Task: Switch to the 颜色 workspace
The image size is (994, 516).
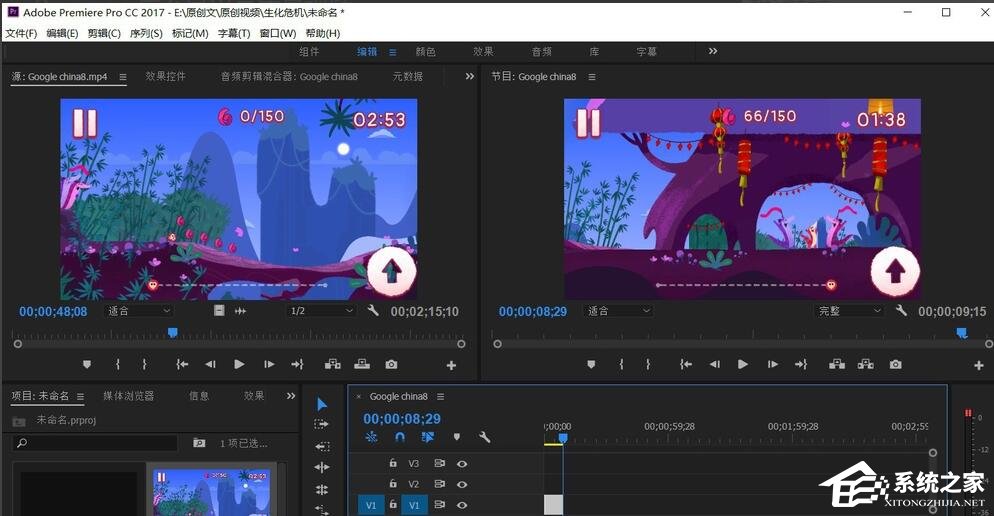Action: [425, 52]
